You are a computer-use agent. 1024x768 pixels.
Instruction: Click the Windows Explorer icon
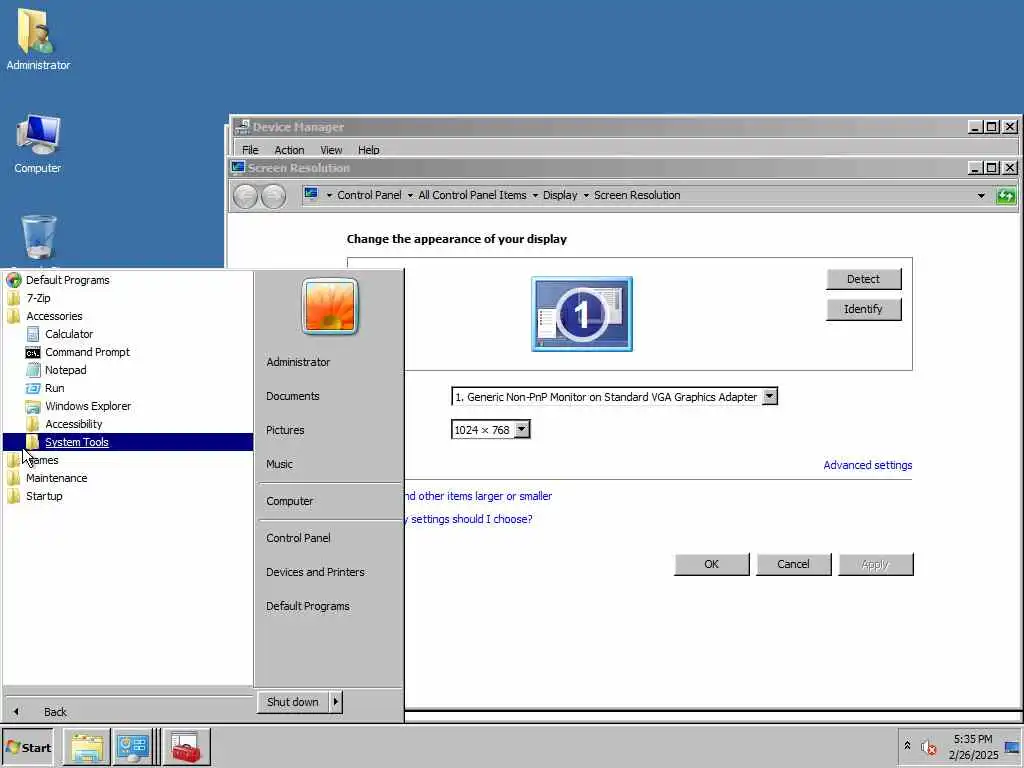[x=33, y=406]
